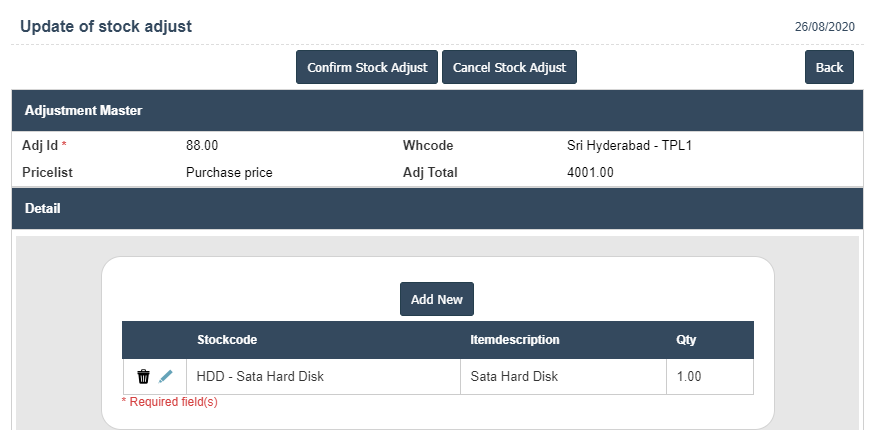Click the date 26/08/2020
The height and width of the screenshot is (430, 874).
(x=823, y=27)
